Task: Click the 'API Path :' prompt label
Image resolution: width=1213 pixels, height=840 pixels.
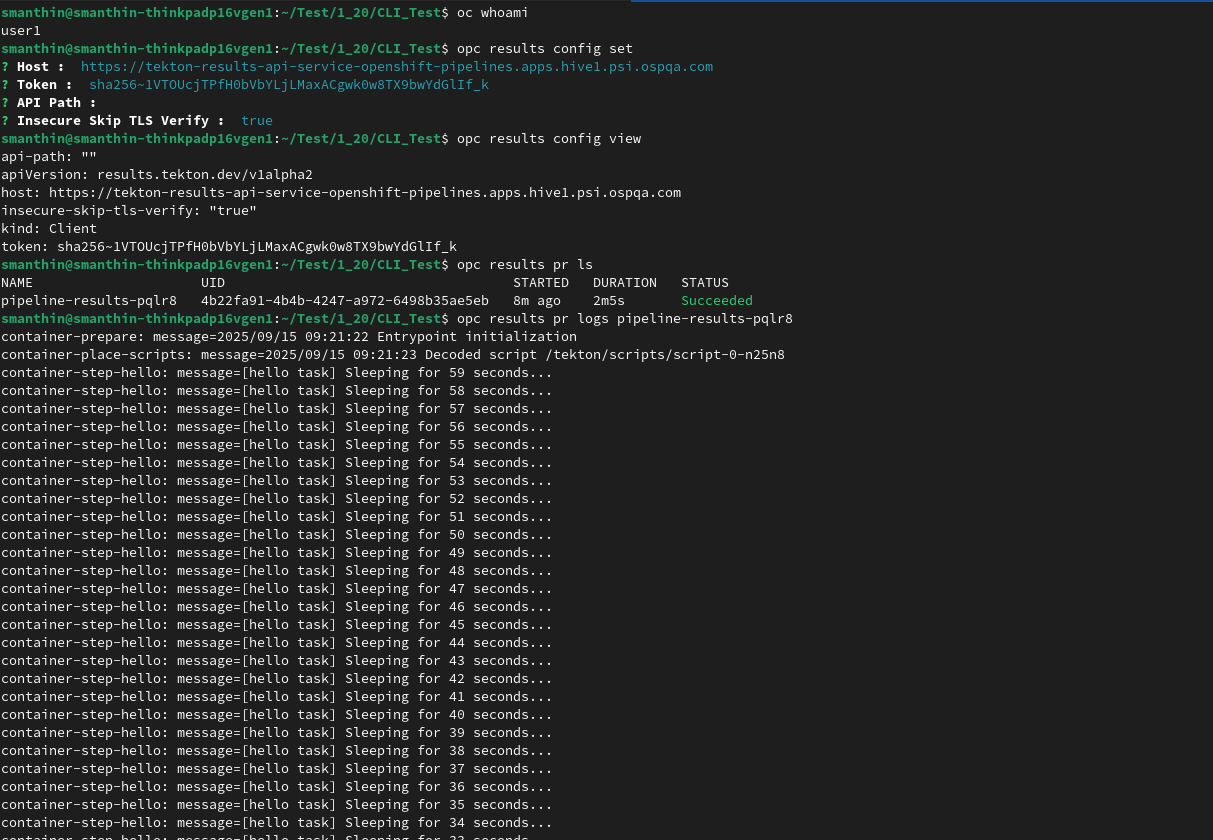Action: tap(57, 103)
